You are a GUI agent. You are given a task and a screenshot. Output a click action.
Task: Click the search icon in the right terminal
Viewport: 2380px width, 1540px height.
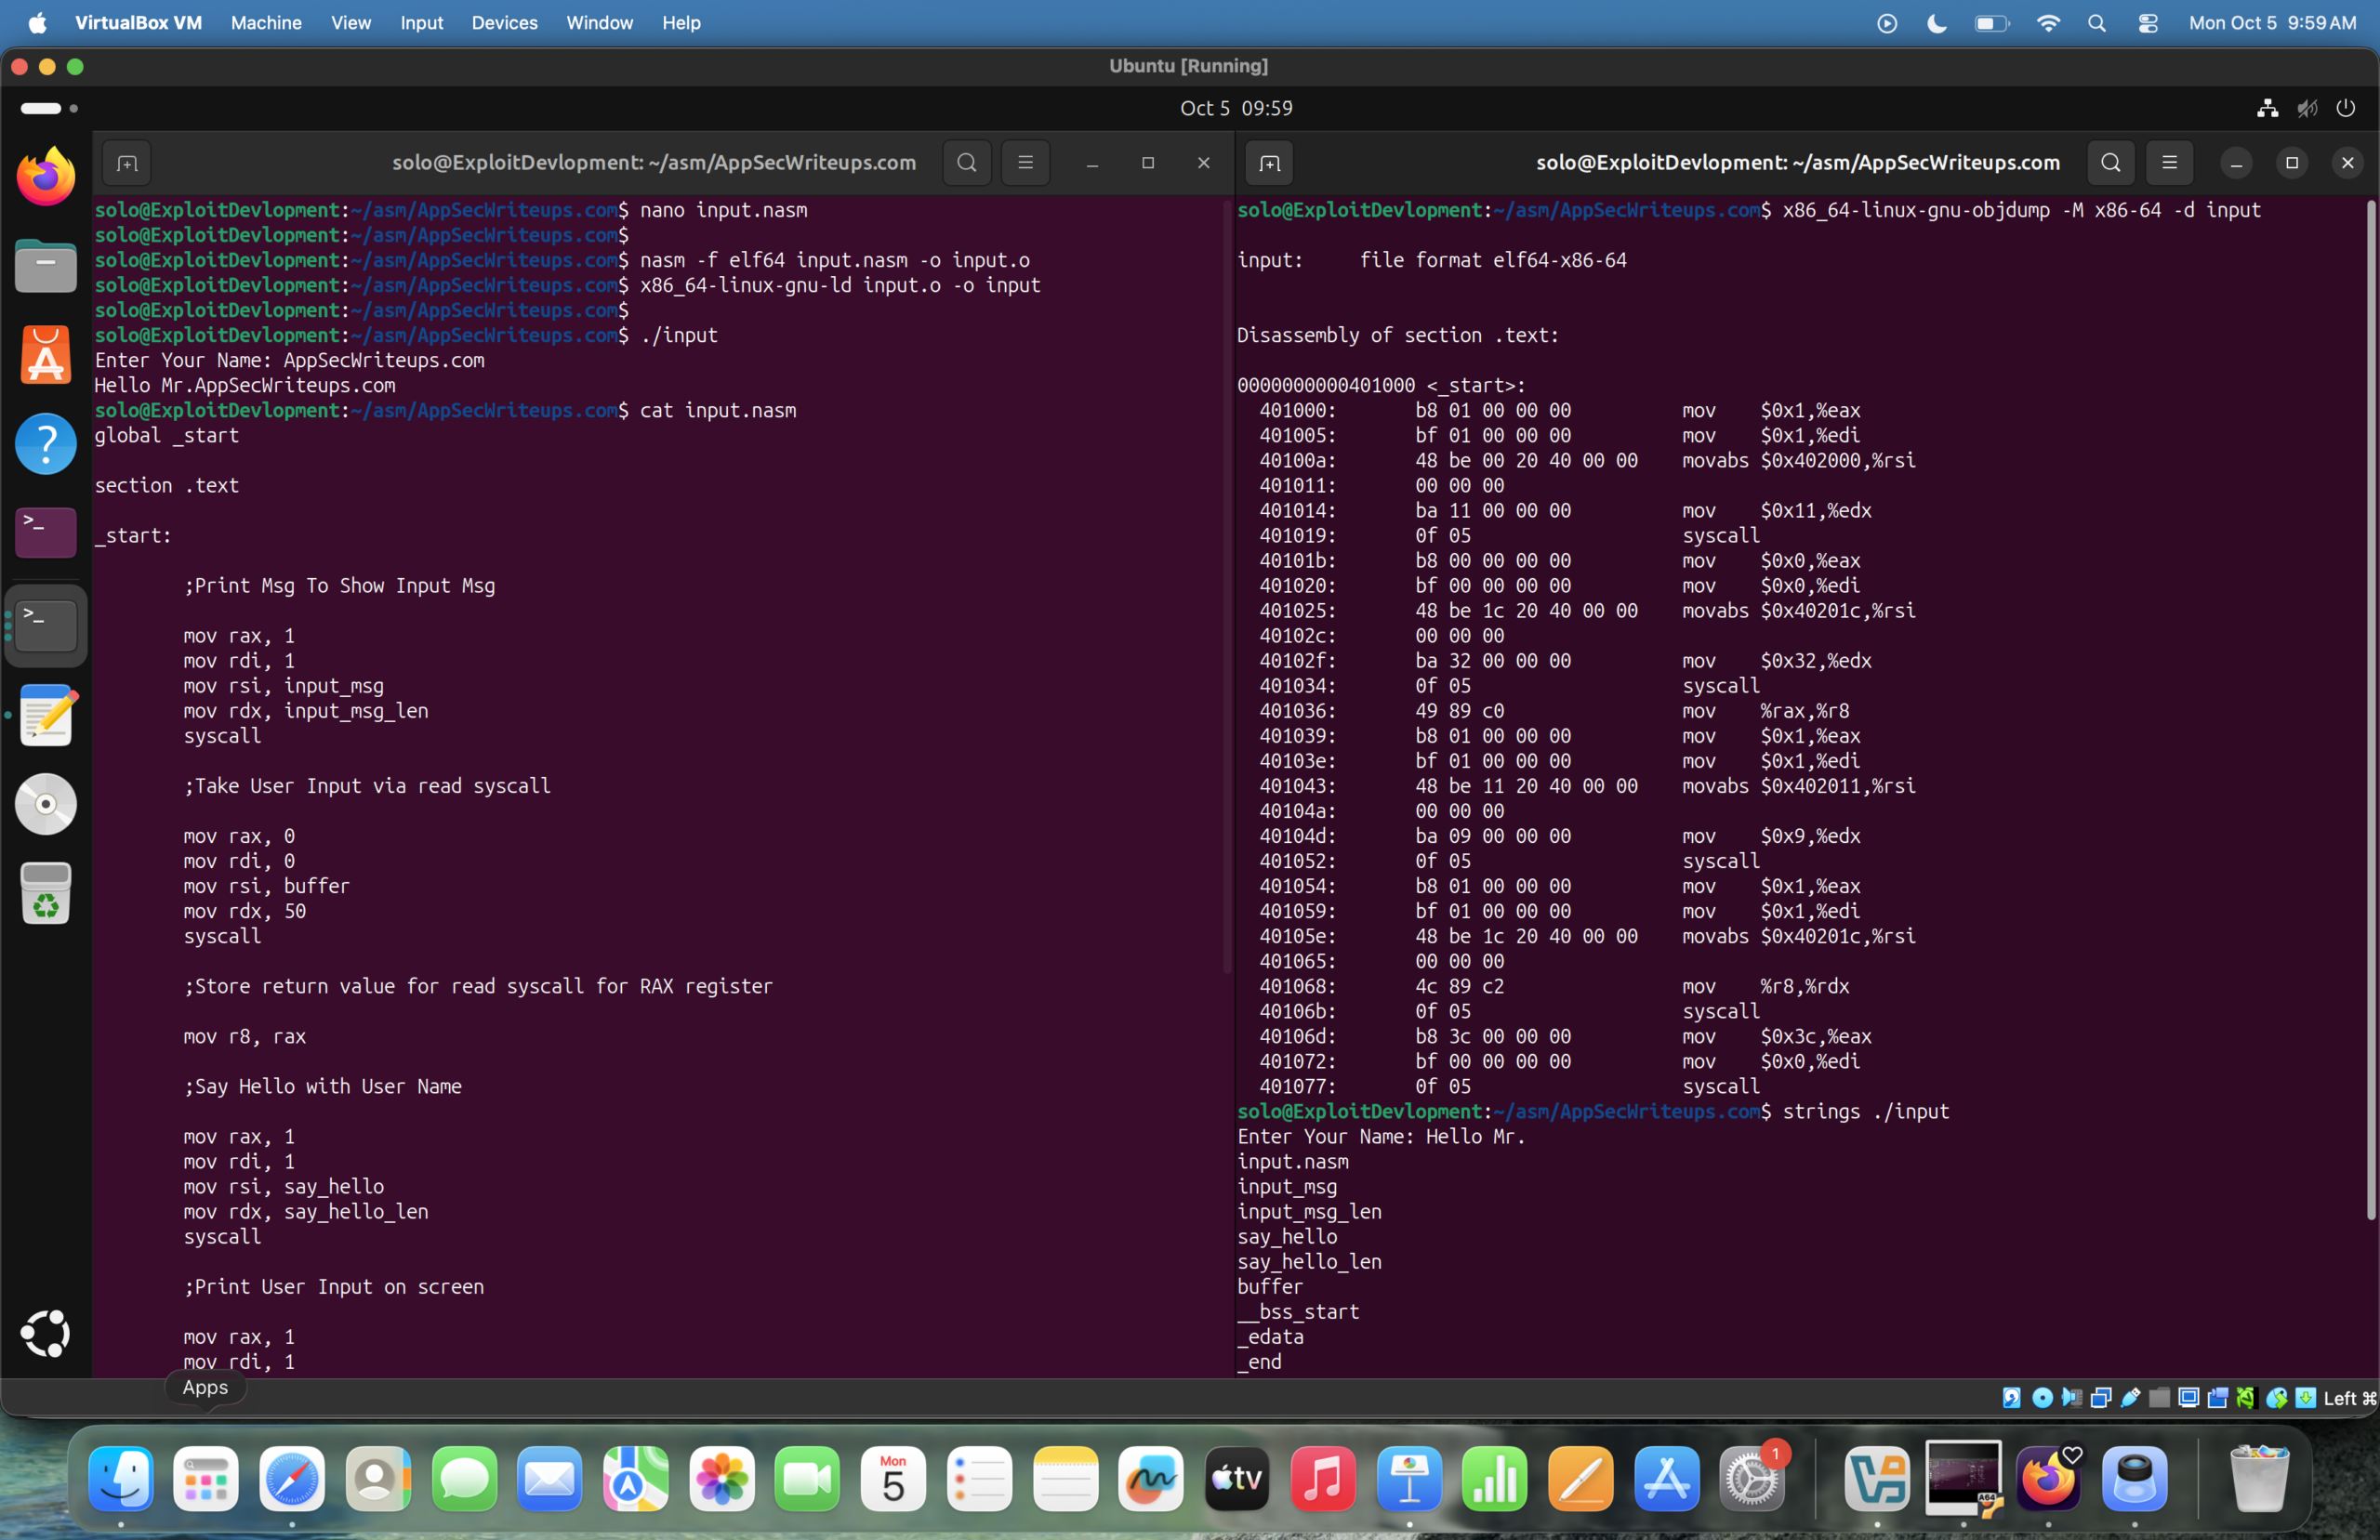[2111, 163]
